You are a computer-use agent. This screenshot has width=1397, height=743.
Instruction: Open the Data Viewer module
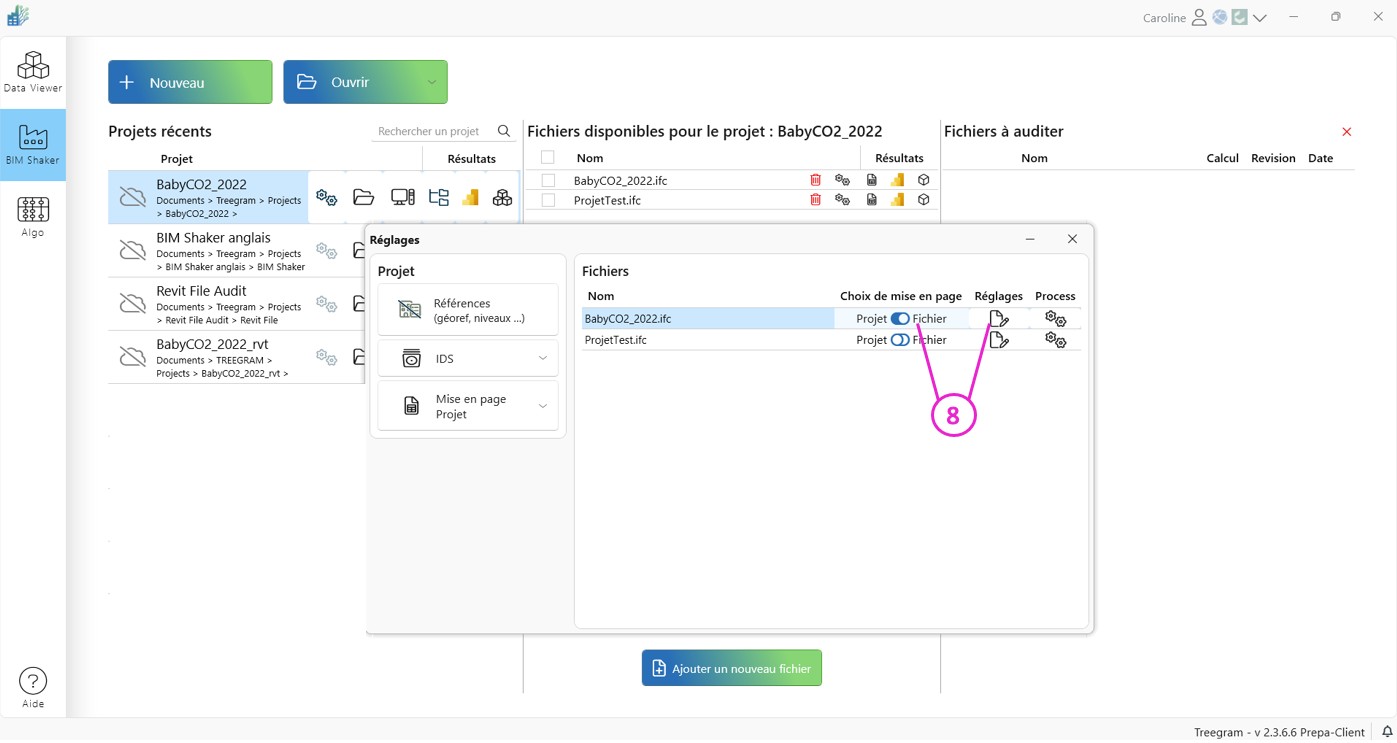[32, 72]
